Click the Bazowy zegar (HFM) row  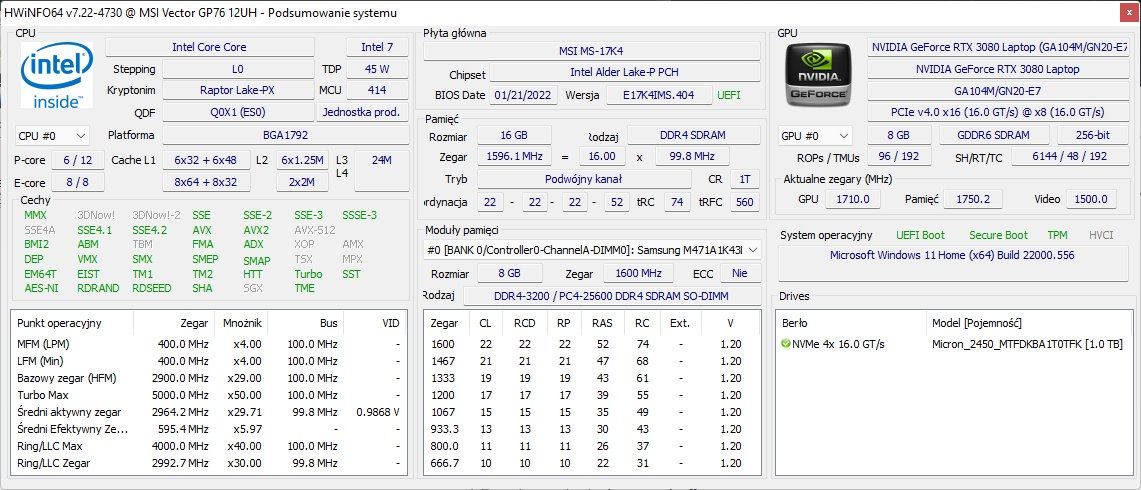210,378
